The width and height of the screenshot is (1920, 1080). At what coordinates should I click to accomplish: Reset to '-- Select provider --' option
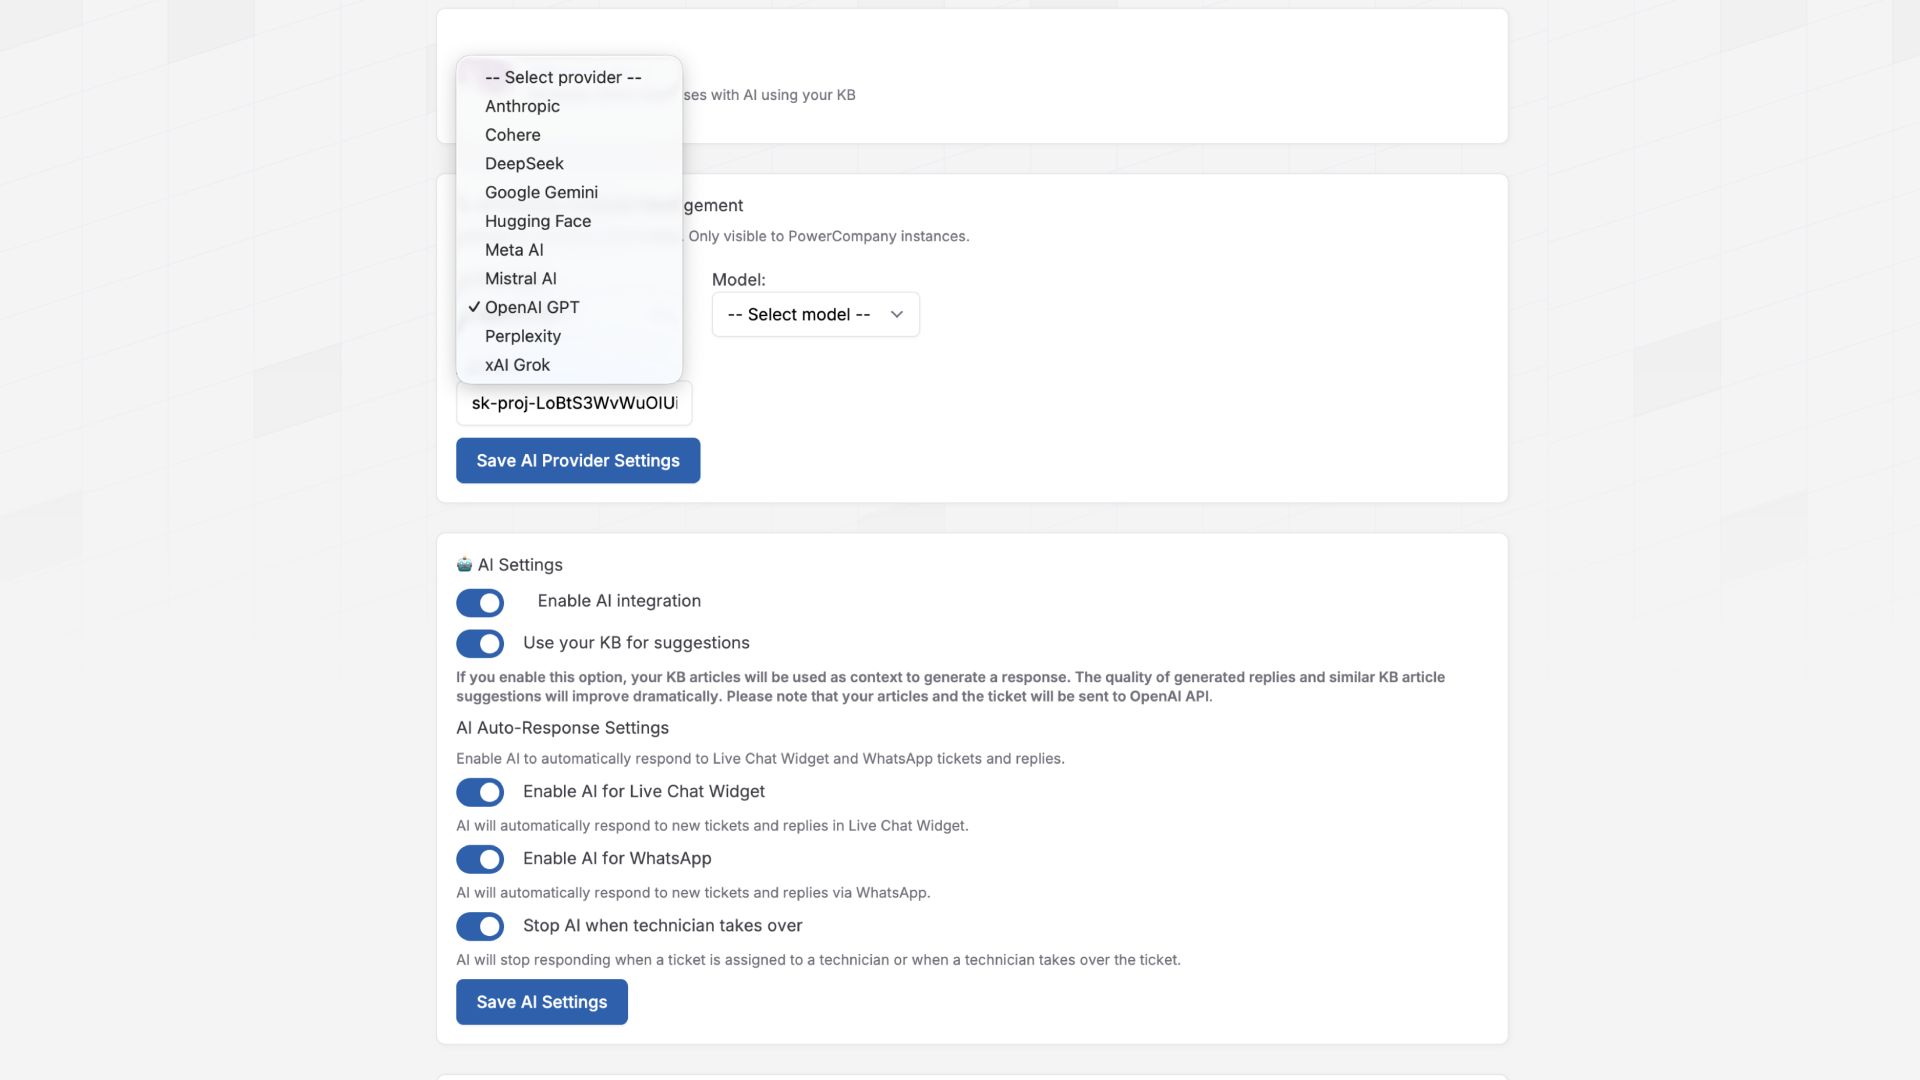pos(562,77)
